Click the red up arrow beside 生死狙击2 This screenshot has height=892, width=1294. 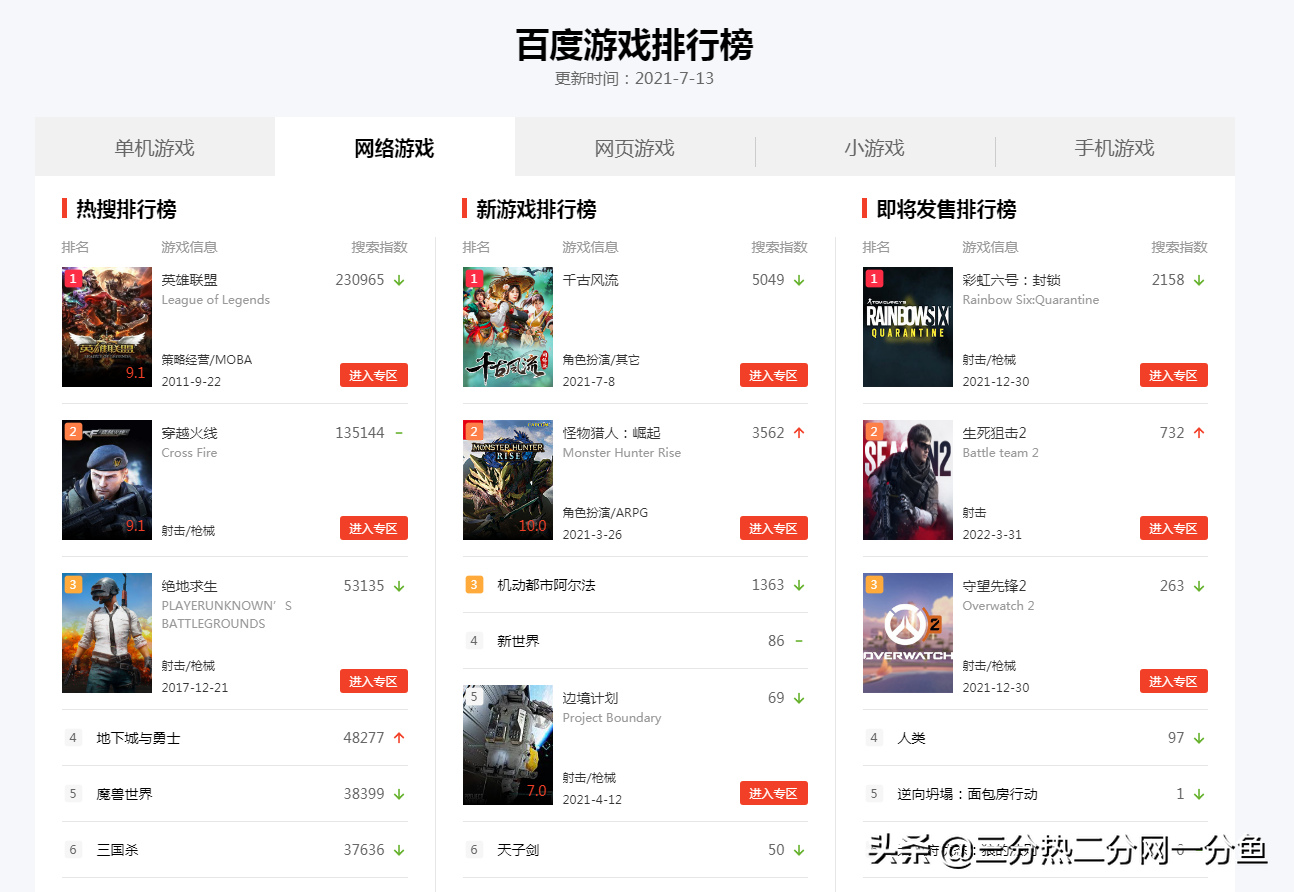point(1199,433)
